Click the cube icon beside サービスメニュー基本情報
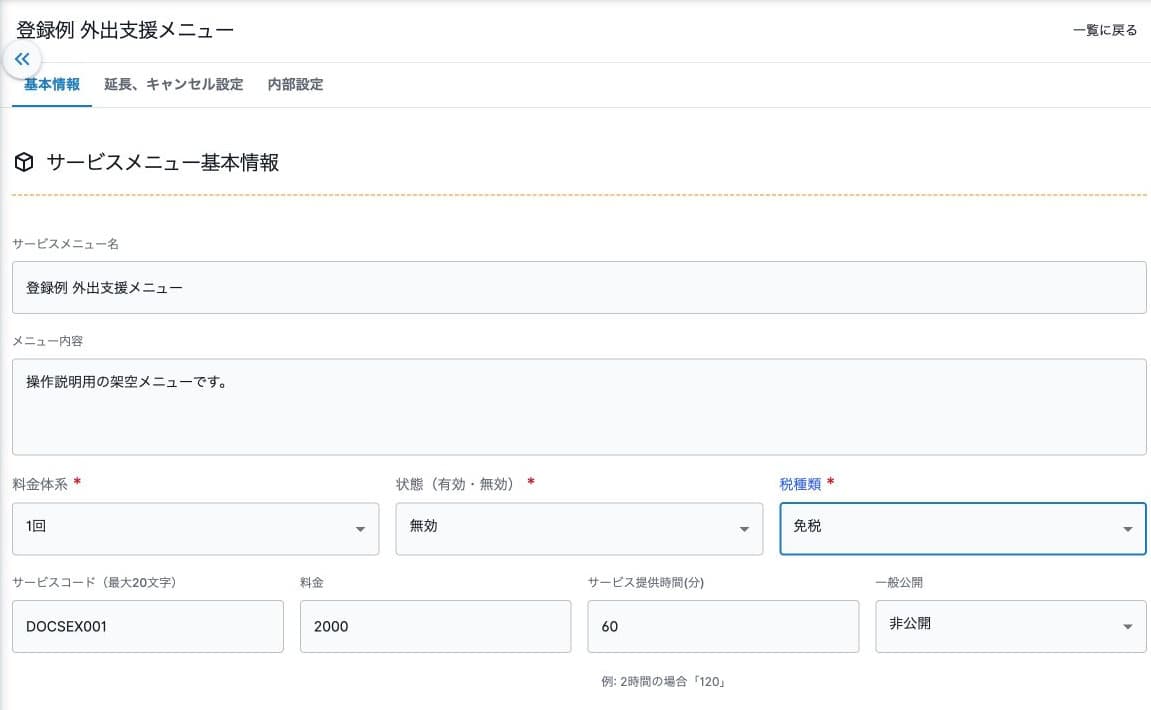This screenshot has width=1151, height=710. point(24,162)
